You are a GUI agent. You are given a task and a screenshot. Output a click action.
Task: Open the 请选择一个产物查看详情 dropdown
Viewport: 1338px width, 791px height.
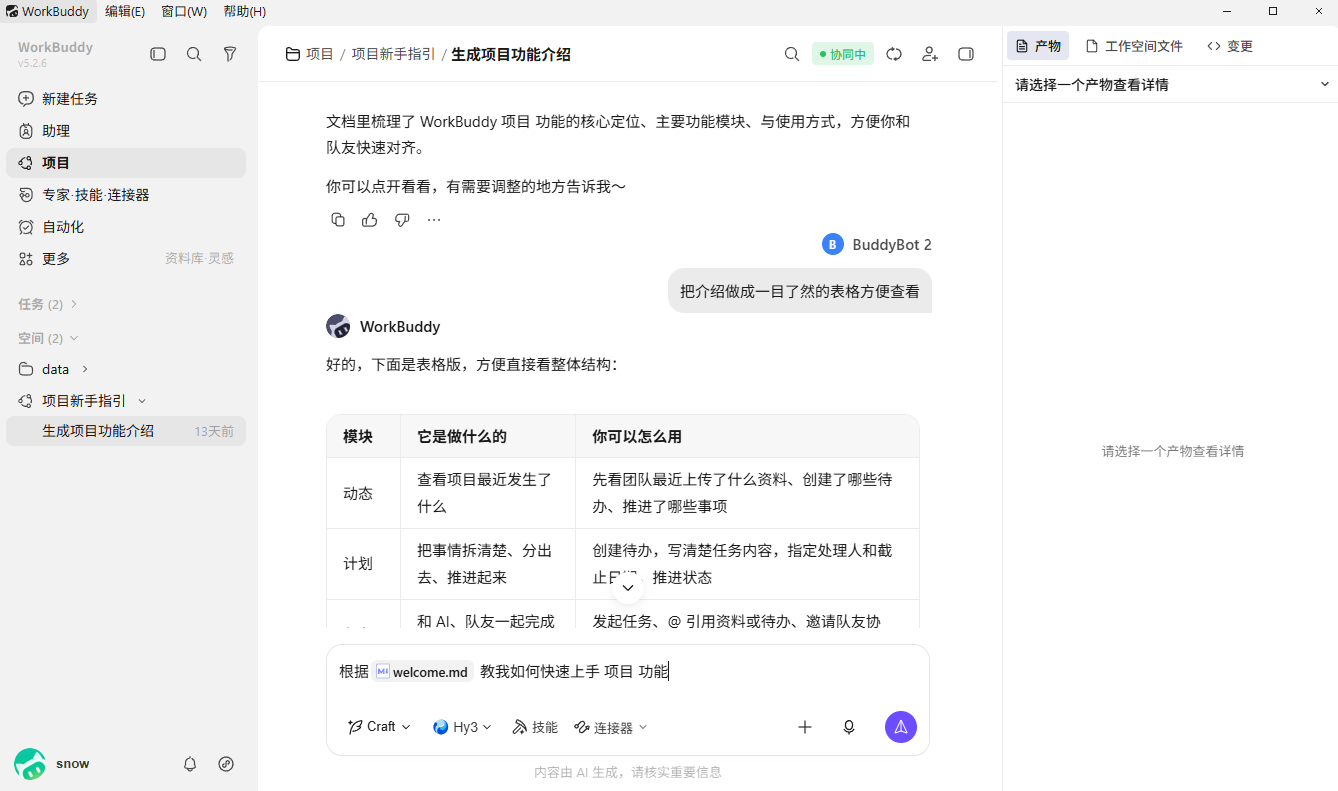pyautogui.click(x=1171, y=85)
